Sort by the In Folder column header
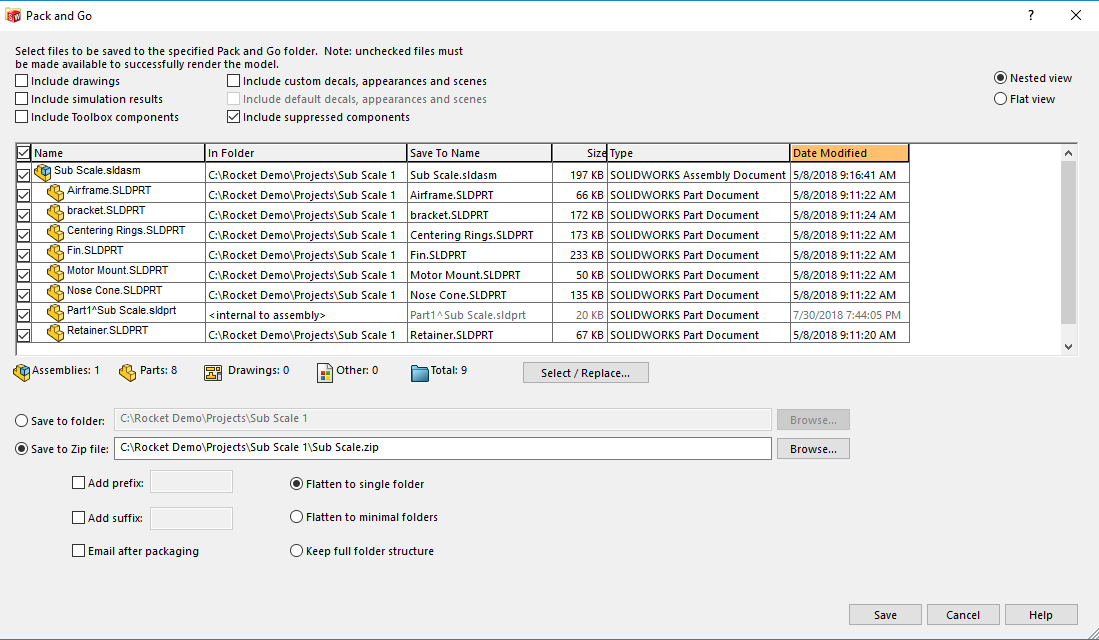1099x640 pixels. (306, 153)
